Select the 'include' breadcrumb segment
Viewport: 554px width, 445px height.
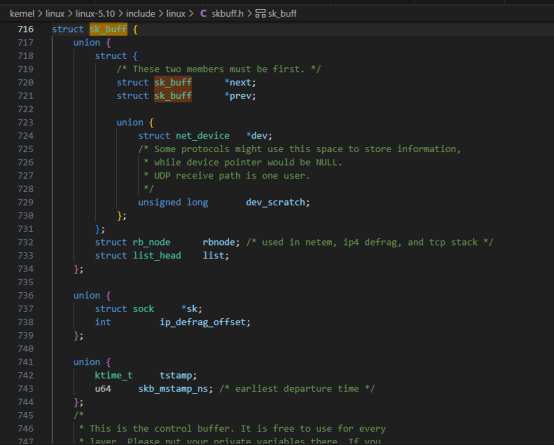[141, 14]
